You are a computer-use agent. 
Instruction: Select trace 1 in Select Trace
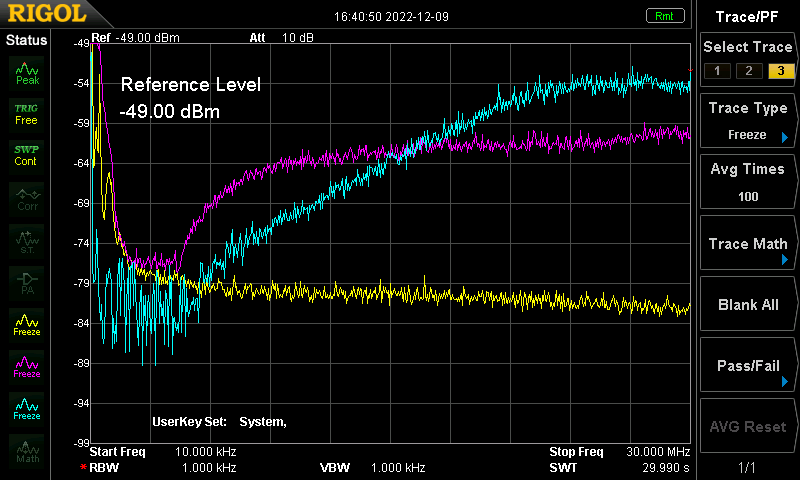coord(715,70)
